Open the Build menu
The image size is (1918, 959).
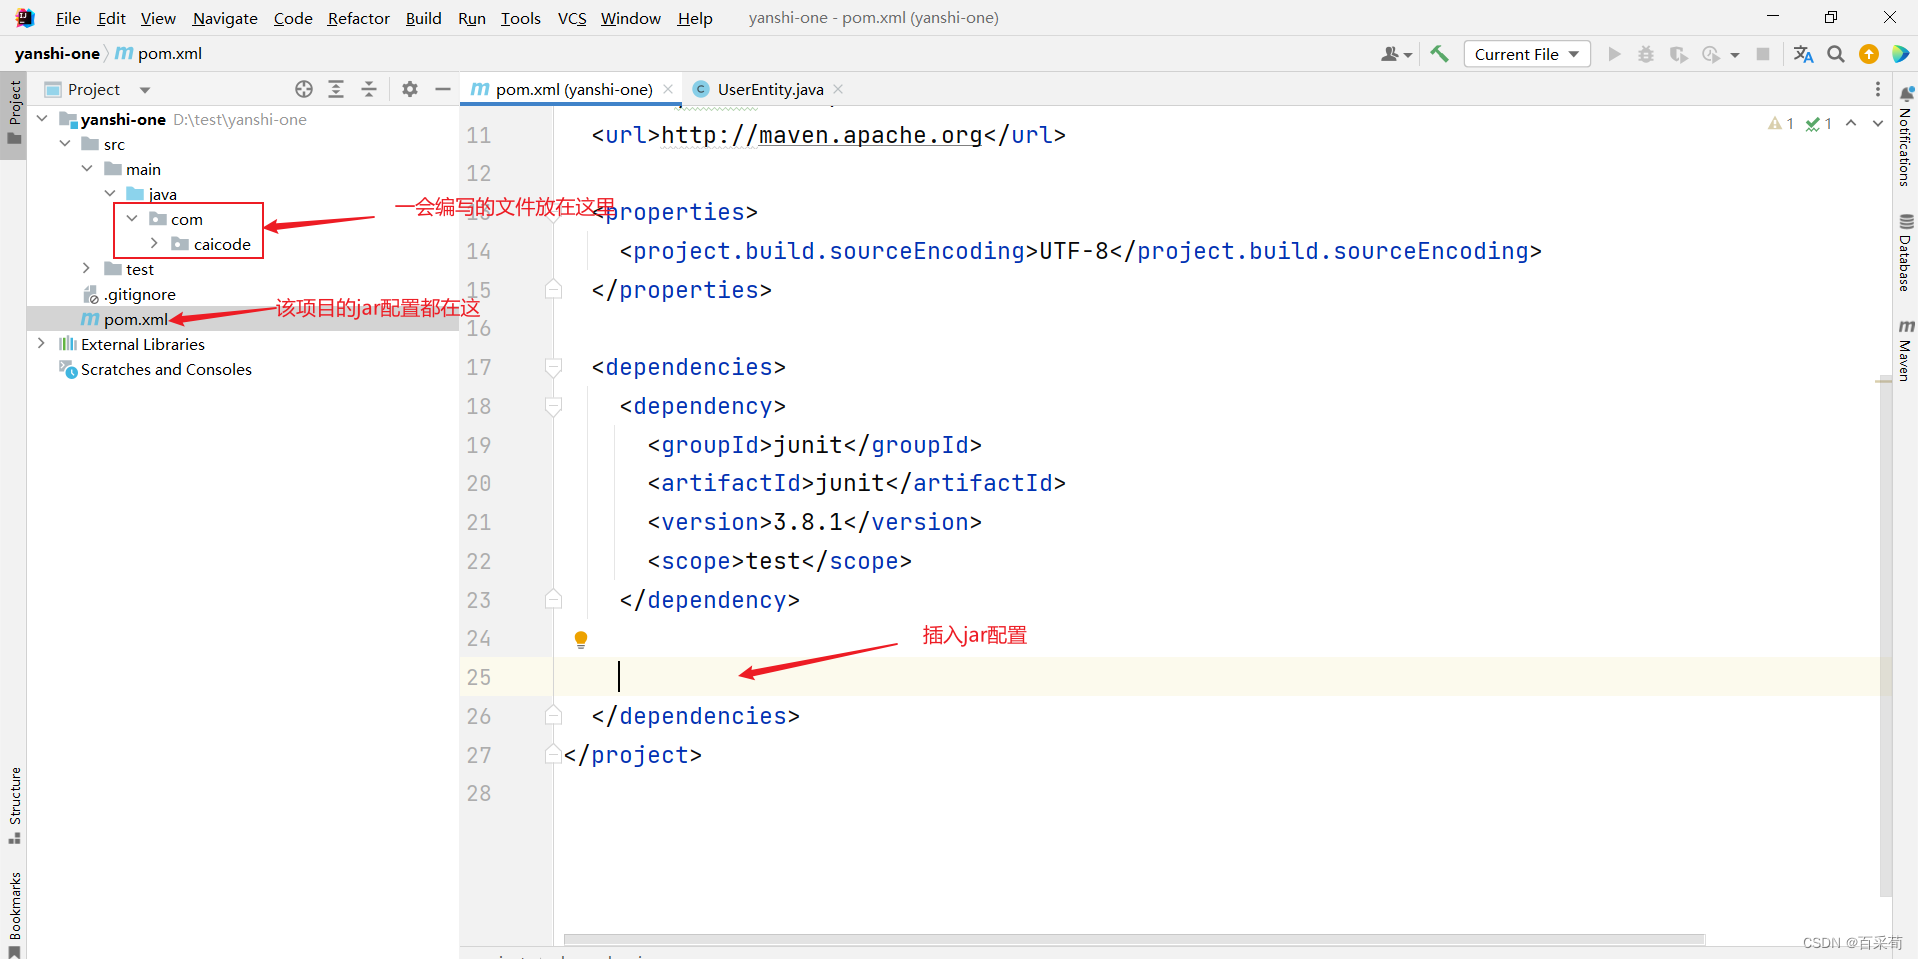pyautogui.click(x=423, y=18)
